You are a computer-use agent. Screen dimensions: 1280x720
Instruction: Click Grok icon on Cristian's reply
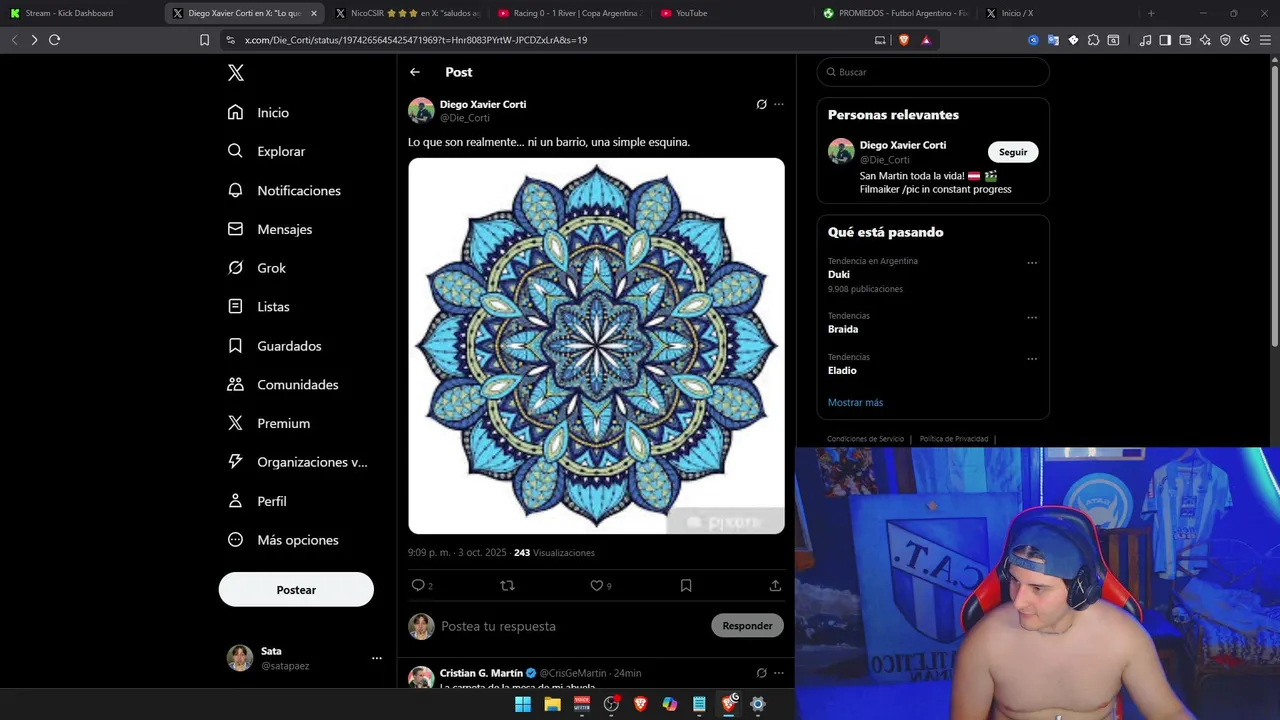point(761,673)
